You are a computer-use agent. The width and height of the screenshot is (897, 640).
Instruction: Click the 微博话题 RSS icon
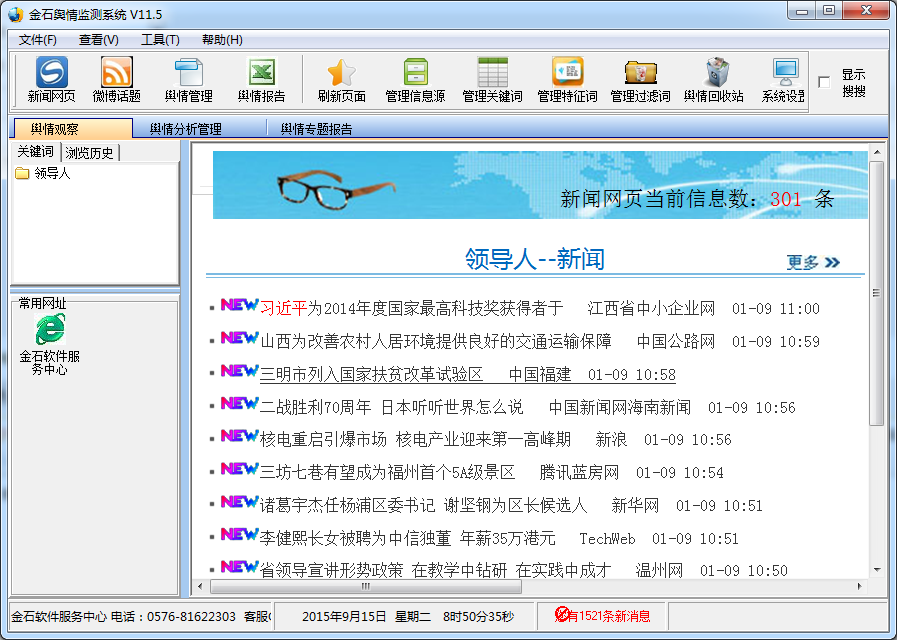click(x=116, y=80)
